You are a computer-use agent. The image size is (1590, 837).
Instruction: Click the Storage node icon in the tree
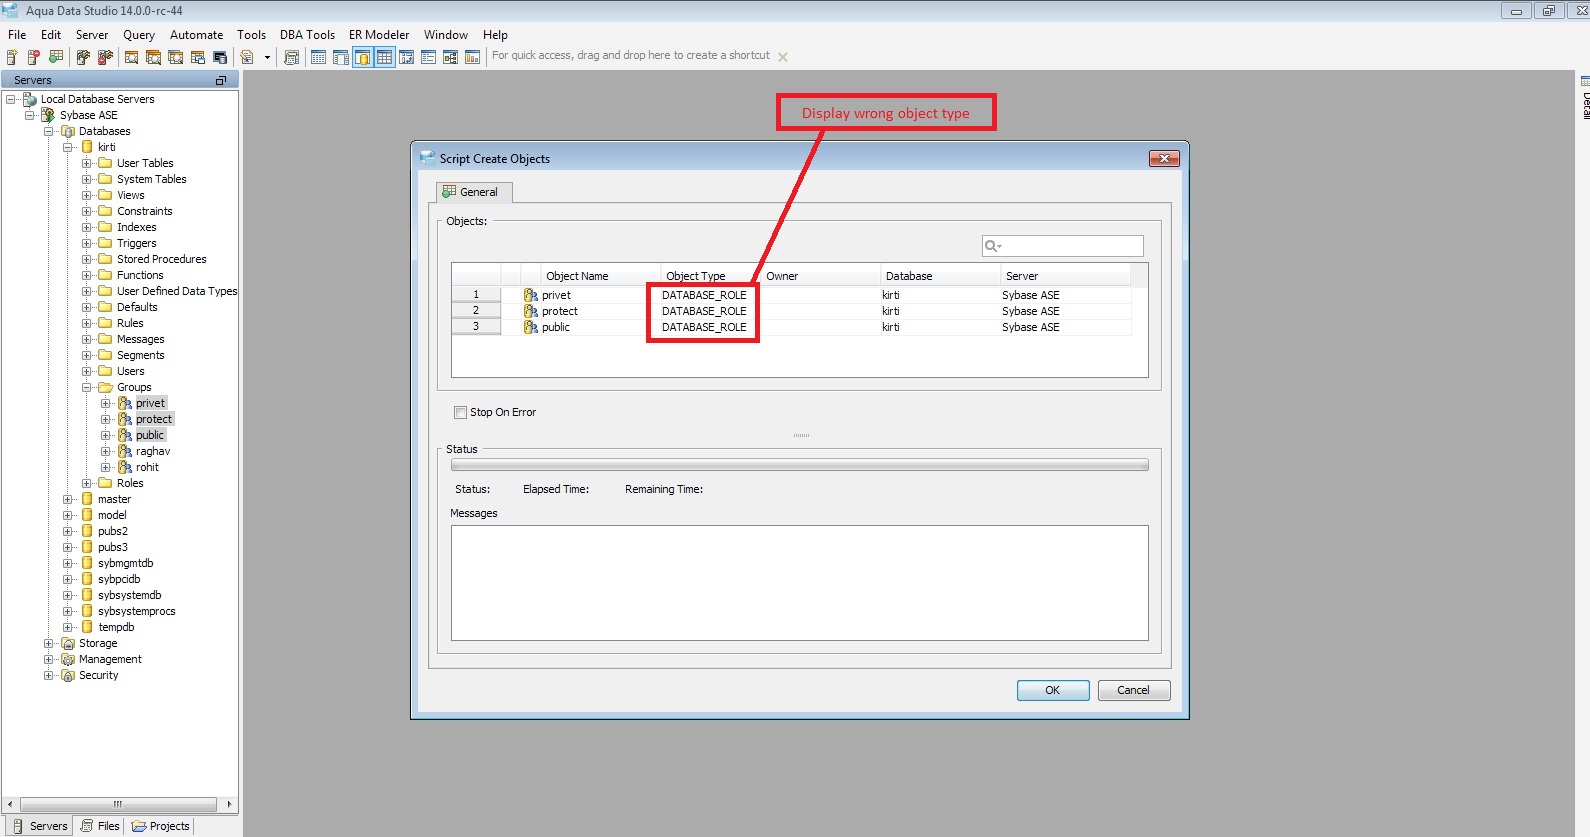click(68, 643)
